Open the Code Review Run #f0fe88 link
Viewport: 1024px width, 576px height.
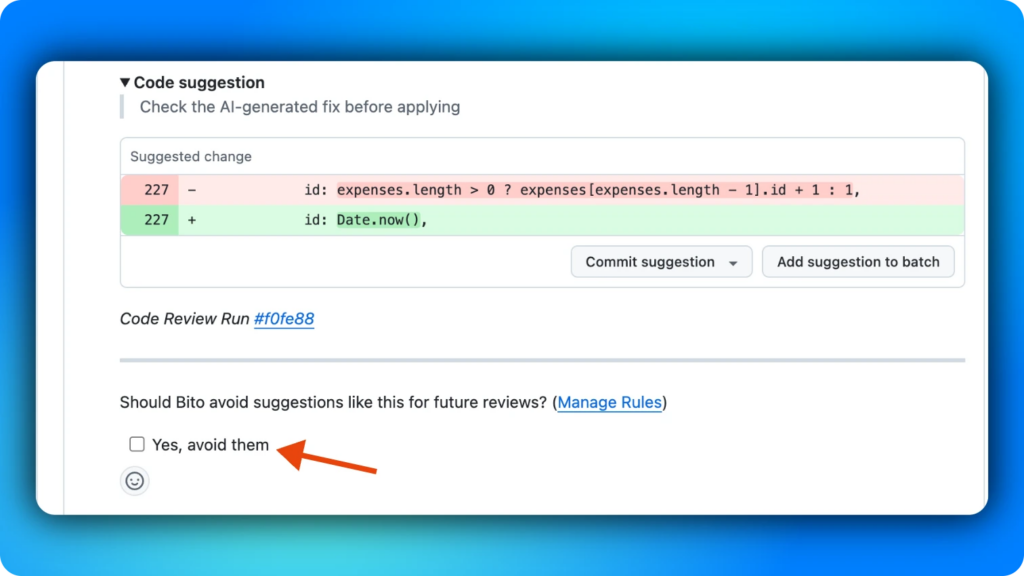286,319
